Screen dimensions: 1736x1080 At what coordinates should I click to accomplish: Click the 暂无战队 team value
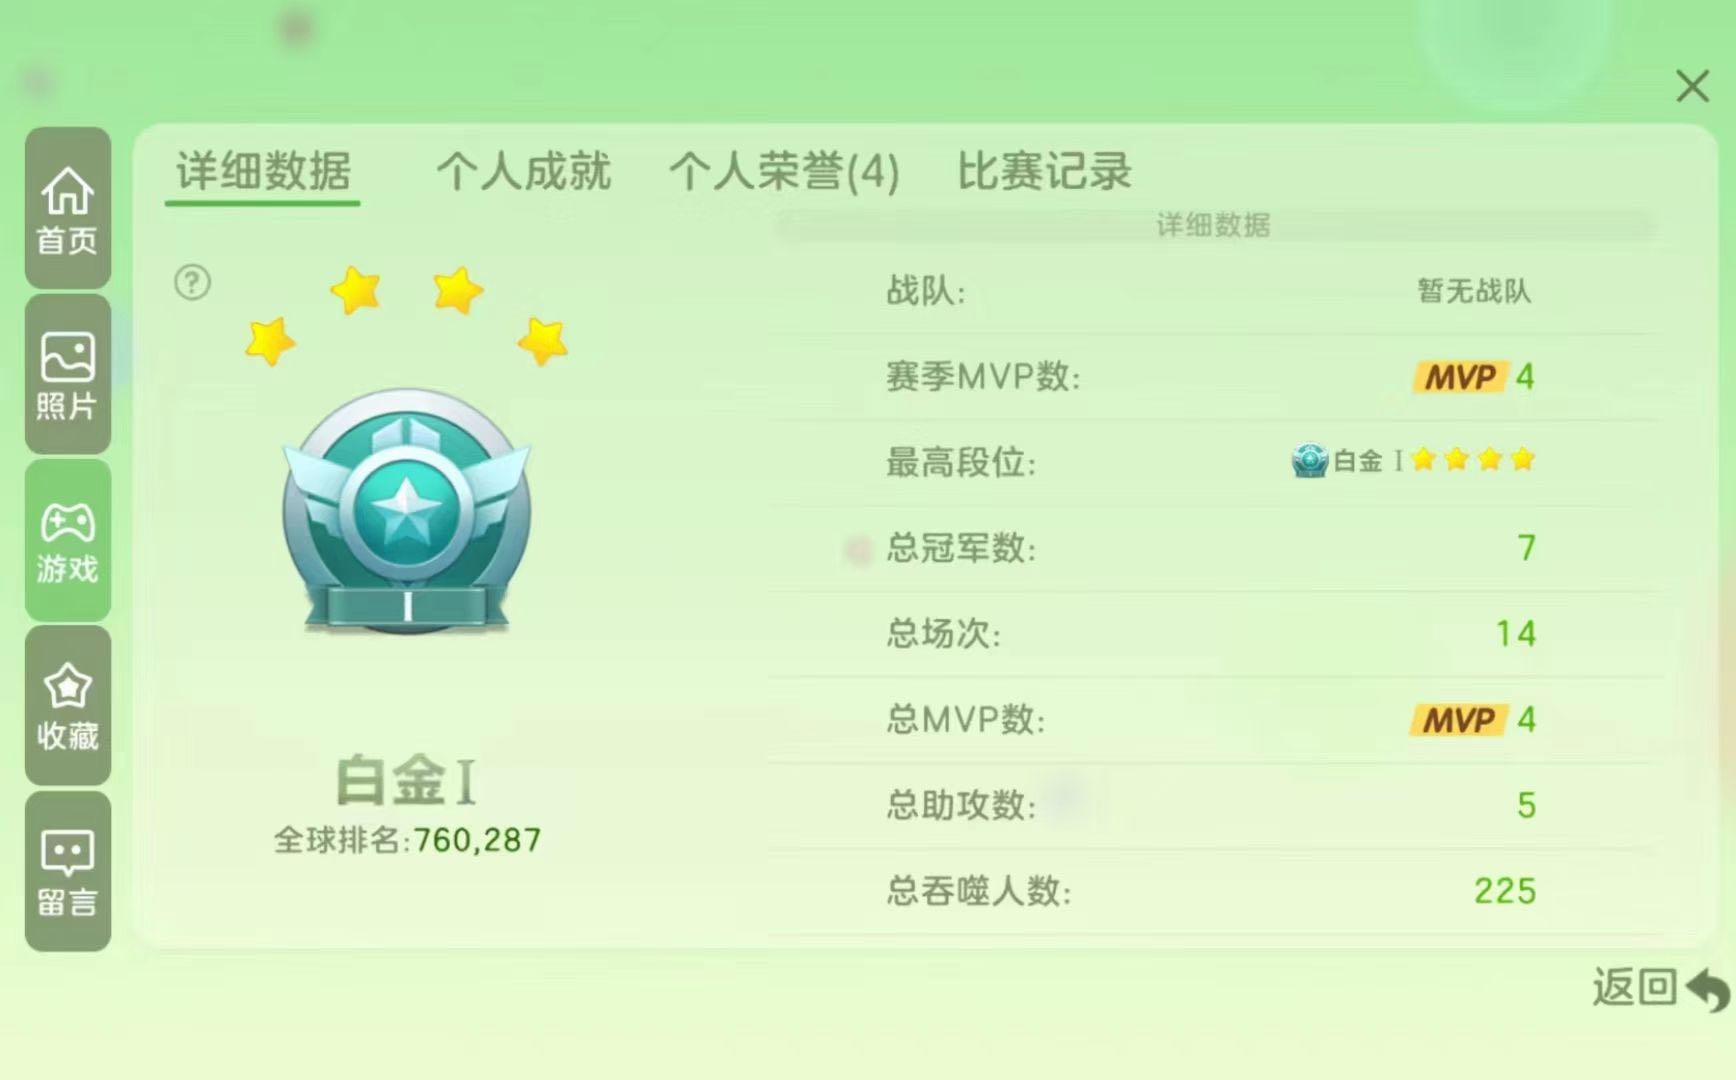point(1474,291)
